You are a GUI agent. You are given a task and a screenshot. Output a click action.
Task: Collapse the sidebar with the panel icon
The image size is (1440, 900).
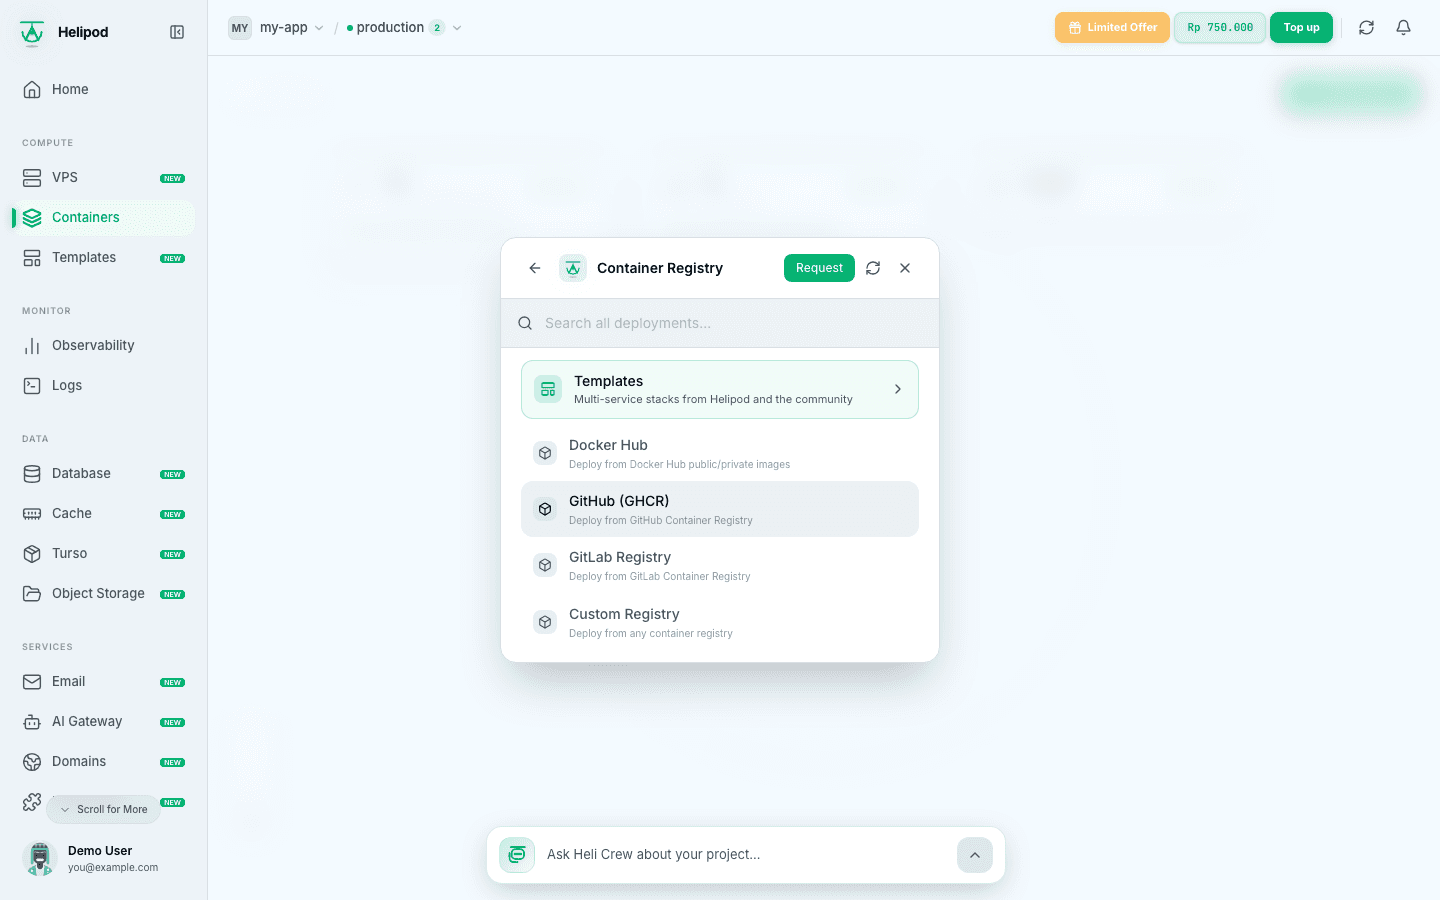177,32
